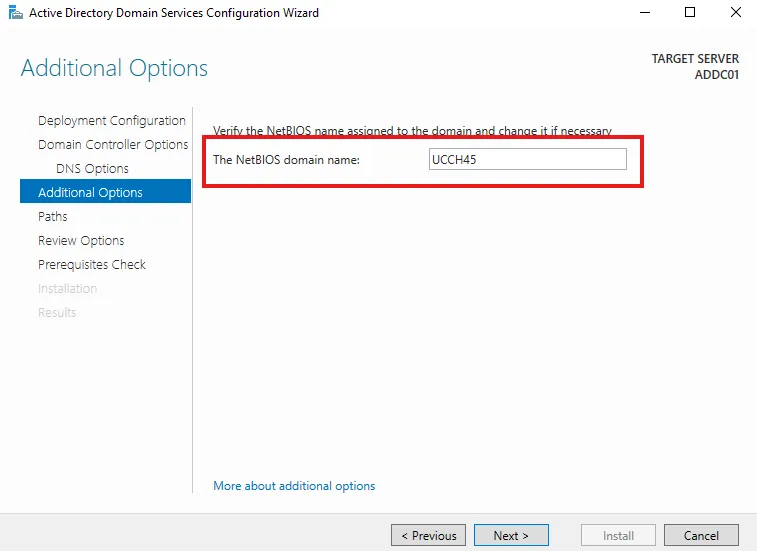Screen dimensions: 757x551
Task: Select the highlighted Additional Options step
Action: (90, 192)
